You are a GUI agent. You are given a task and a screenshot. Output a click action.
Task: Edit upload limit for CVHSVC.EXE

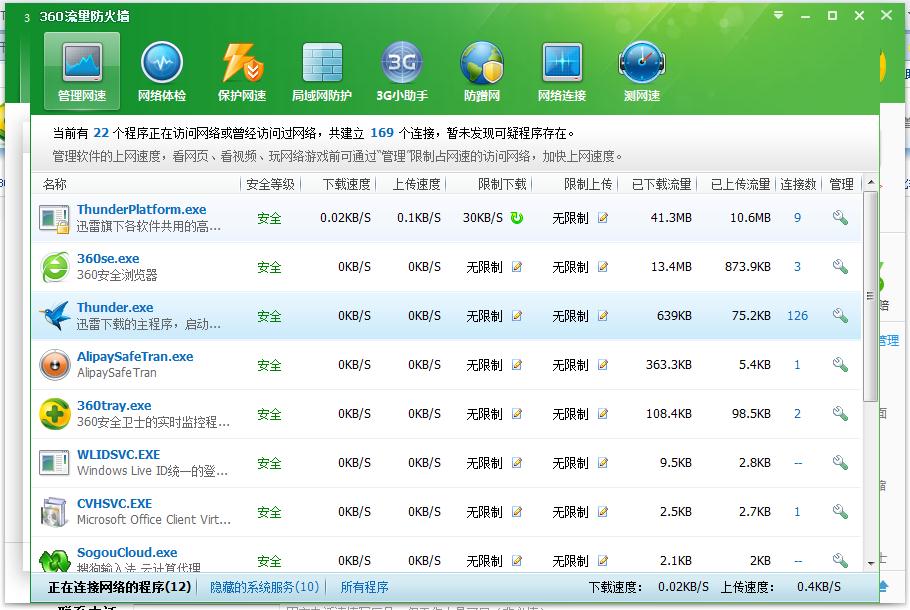coord(603,512)
